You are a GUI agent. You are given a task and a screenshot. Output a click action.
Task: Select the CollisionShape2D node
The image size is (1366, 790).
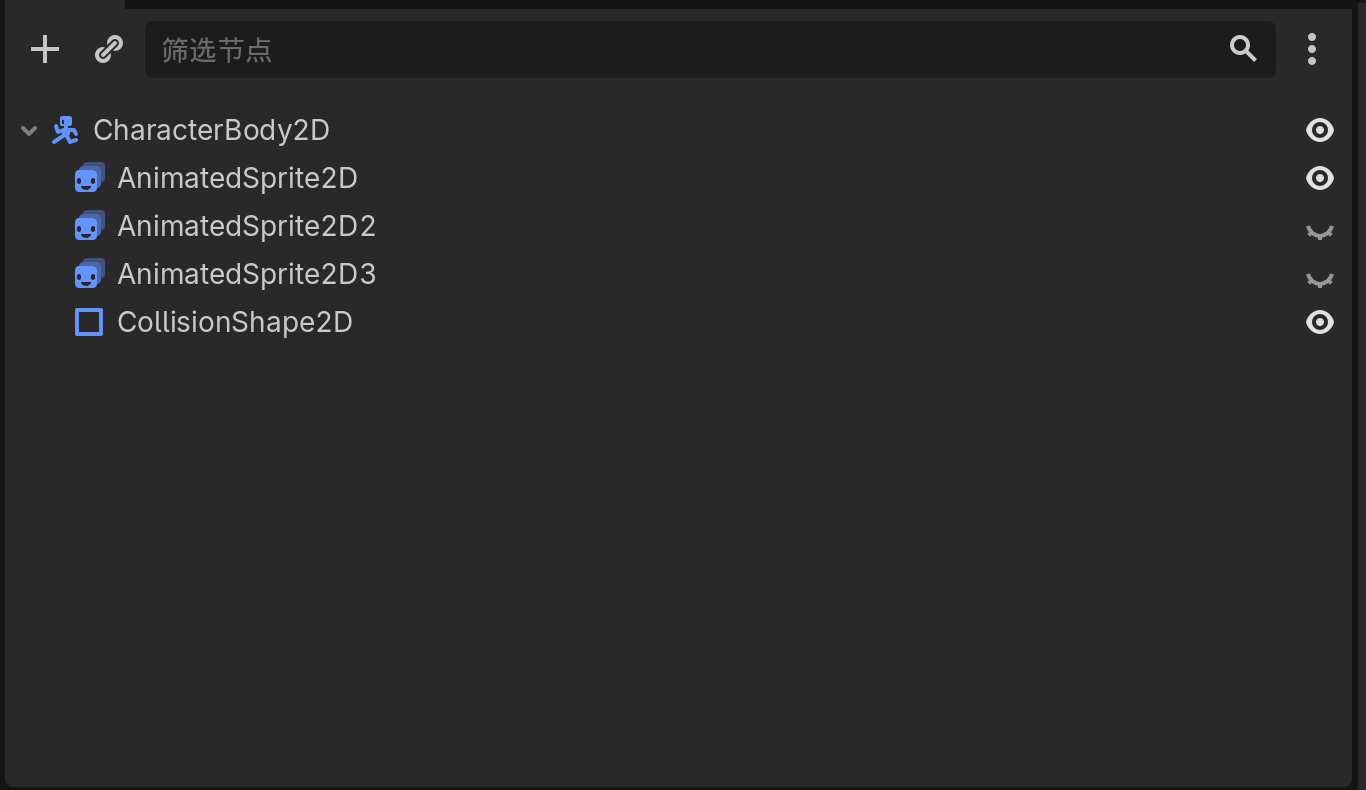235,321
